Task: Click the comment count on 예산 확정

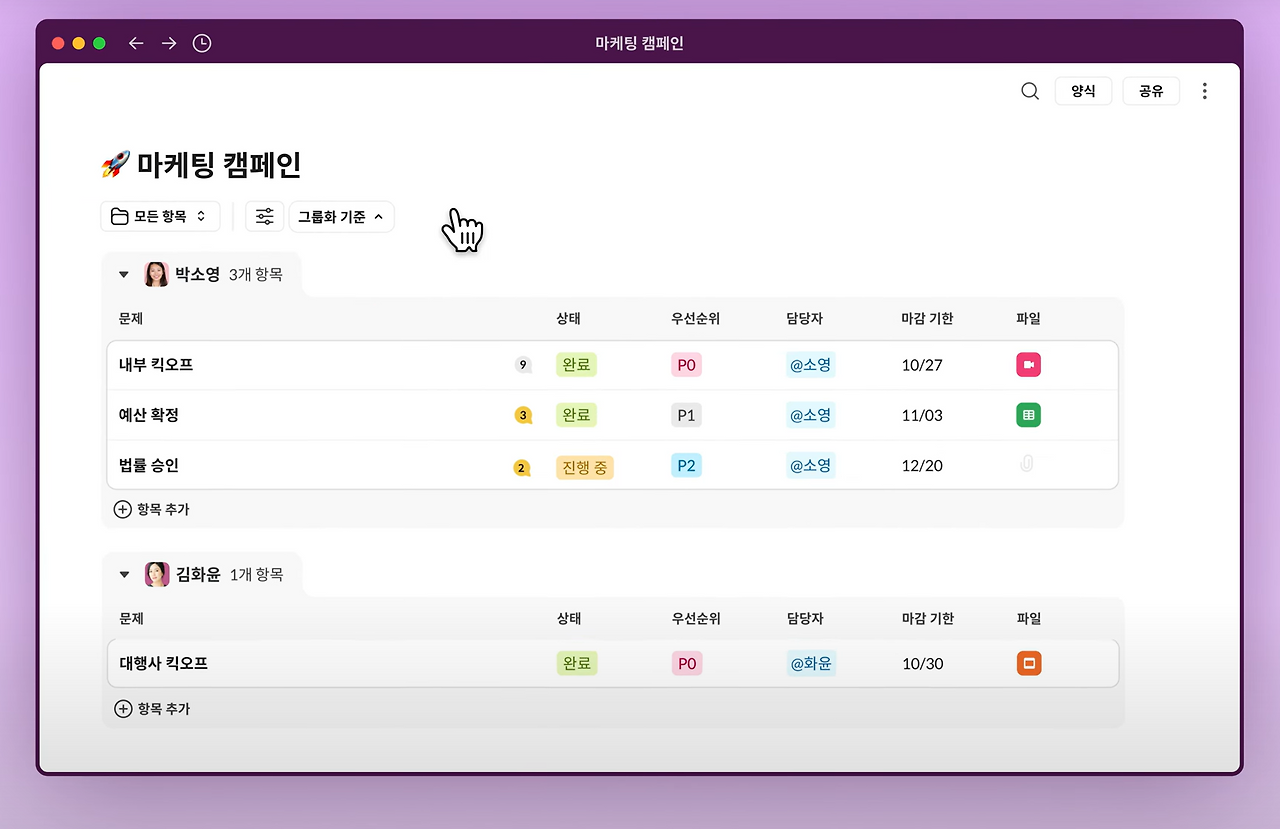Action: [x=523, y=414]
